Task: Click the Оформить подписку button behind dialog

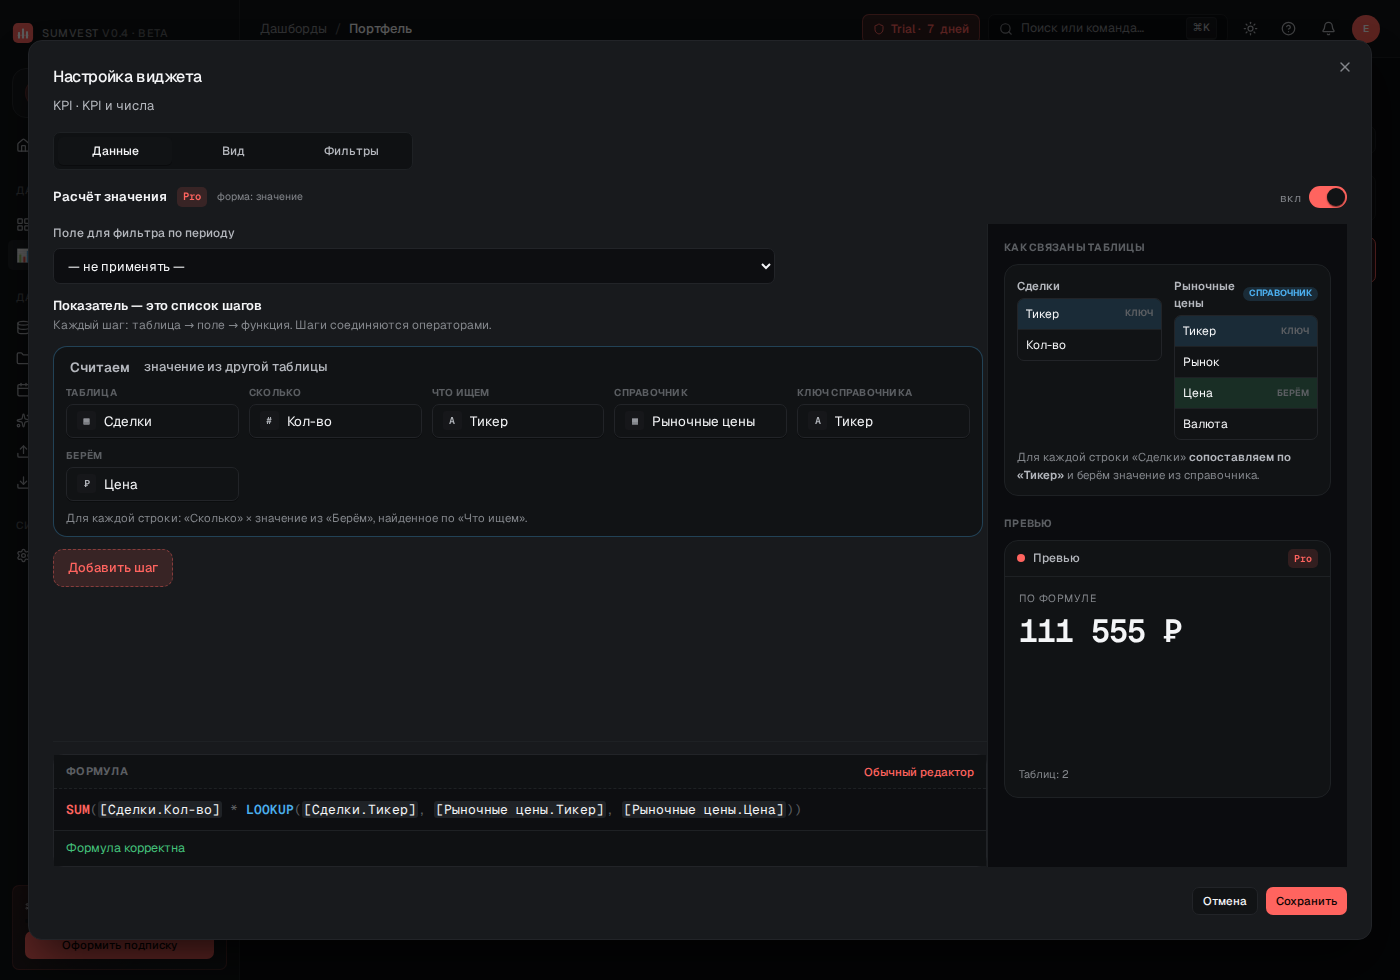Action: (x=119, y=945)
